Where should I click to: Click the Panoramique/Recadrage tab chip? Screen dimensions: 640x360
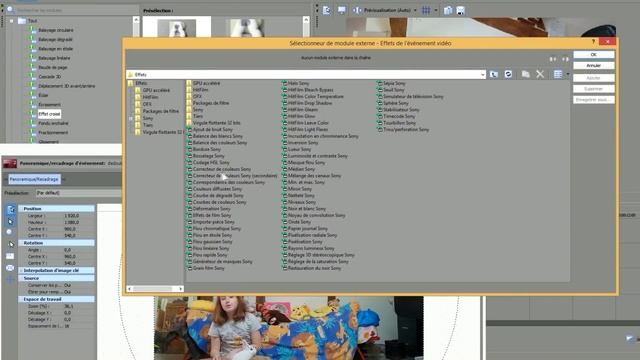(34, 179)
